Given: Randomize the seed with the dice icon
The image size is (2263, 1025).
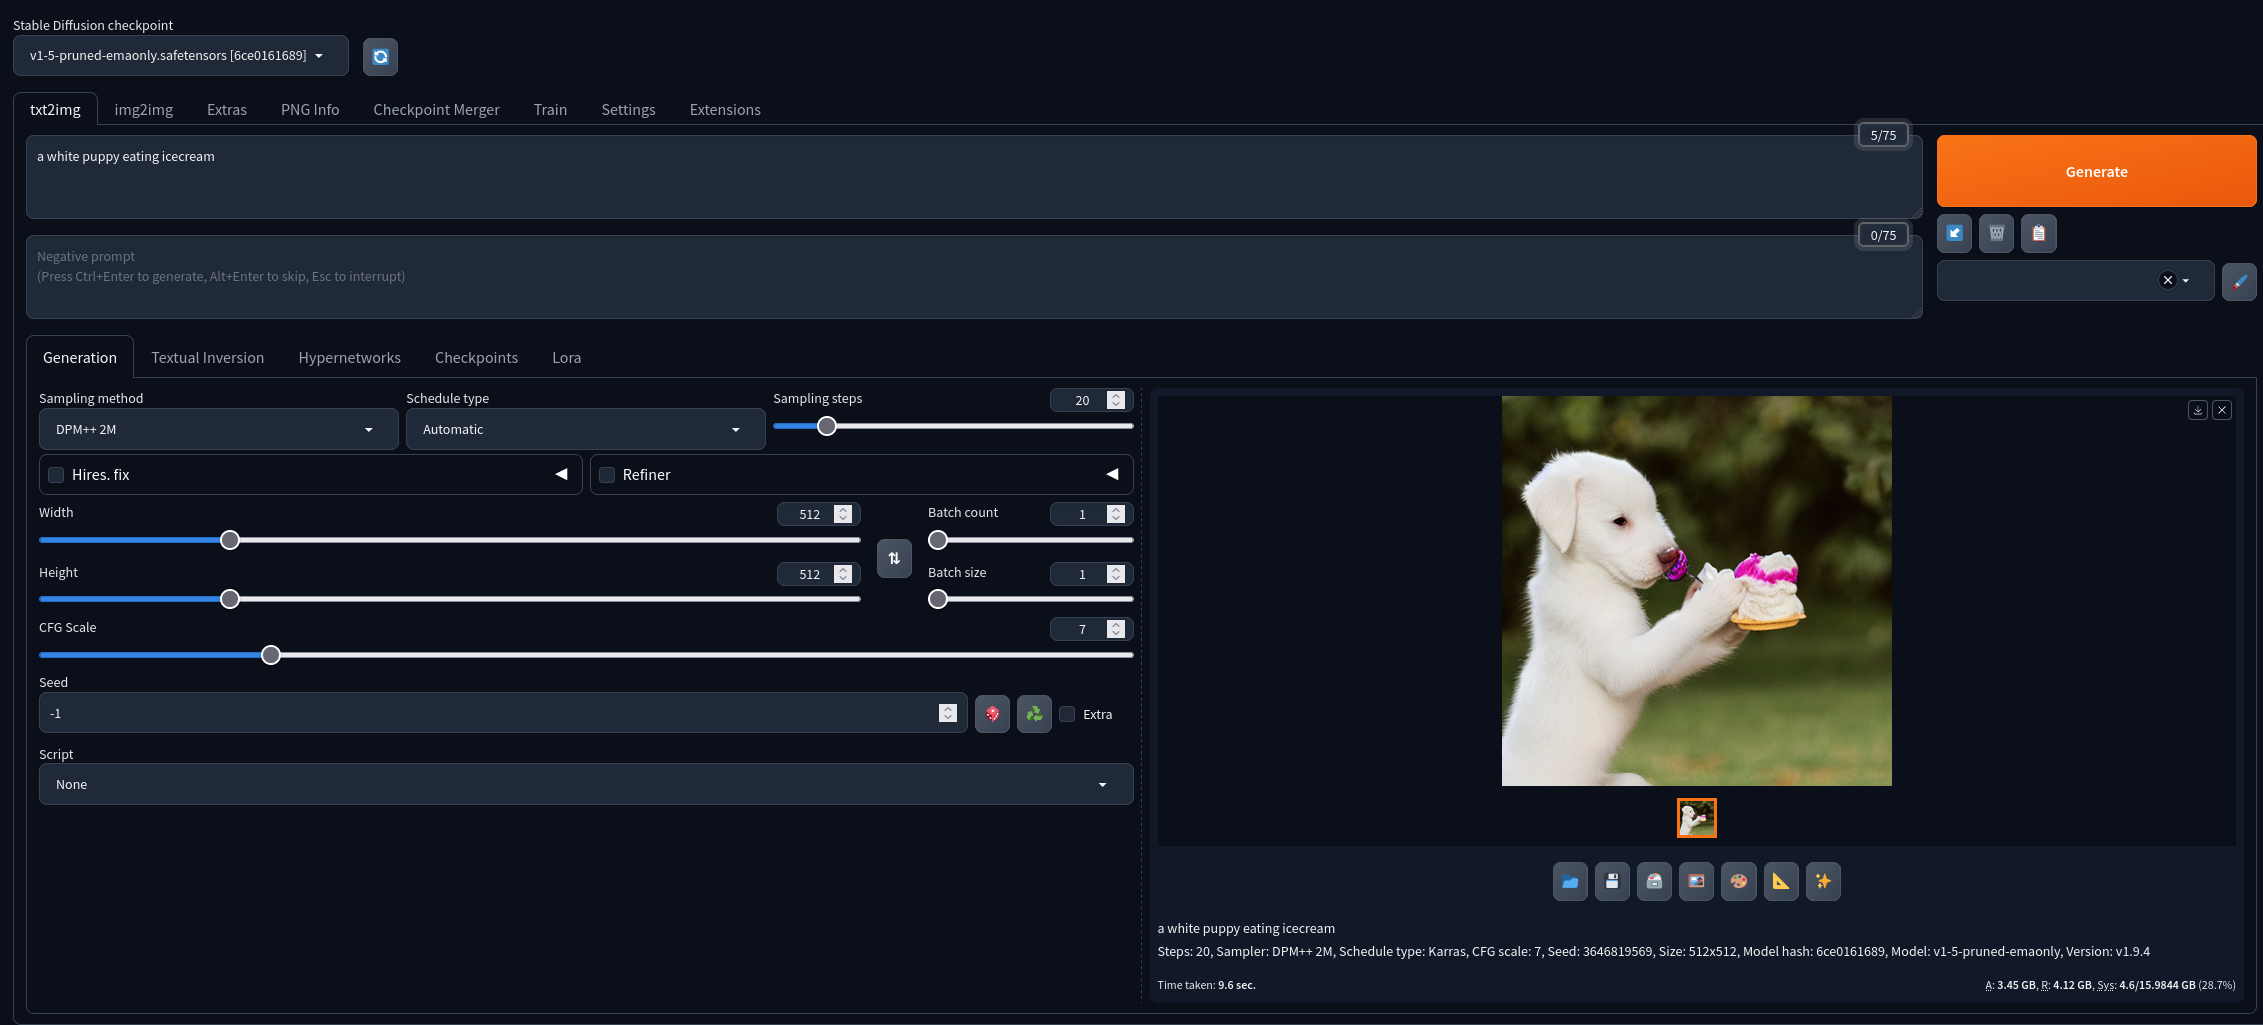Looking at the screenshot, I should point(992,714).
